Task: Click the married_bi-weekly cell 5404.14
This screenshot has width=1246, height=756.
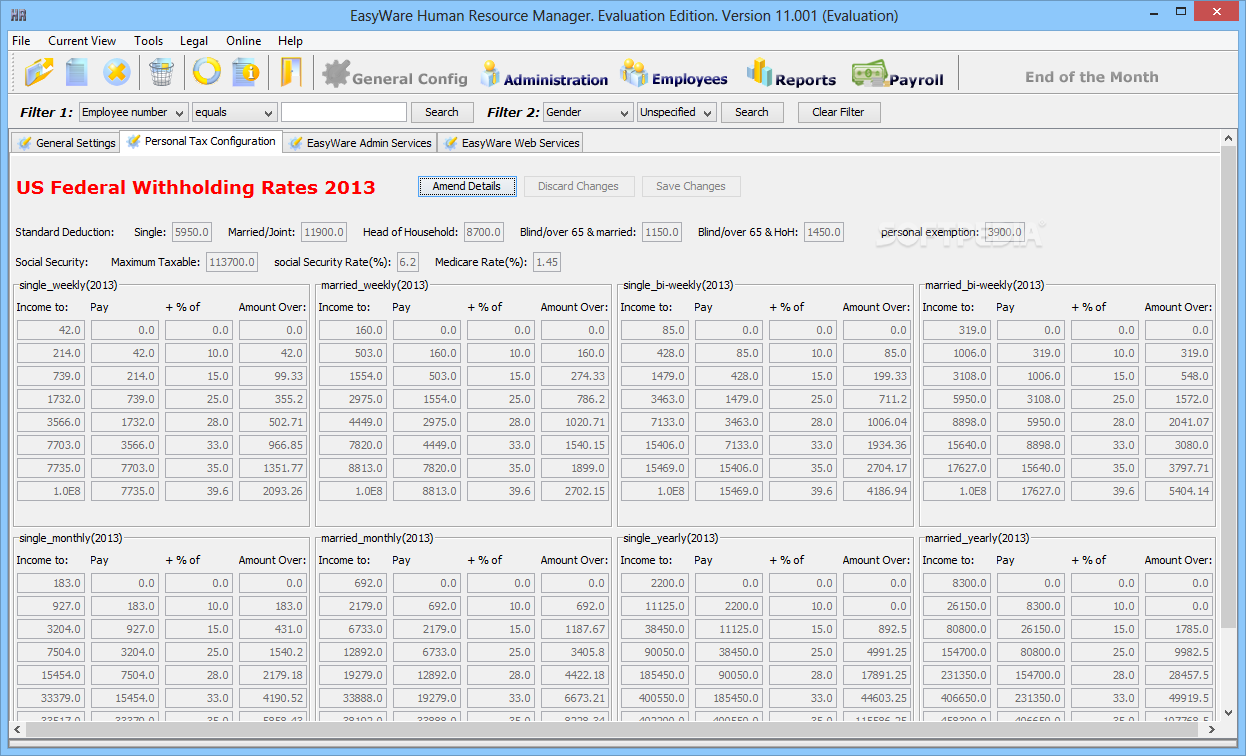Action: pos(1179,491)
